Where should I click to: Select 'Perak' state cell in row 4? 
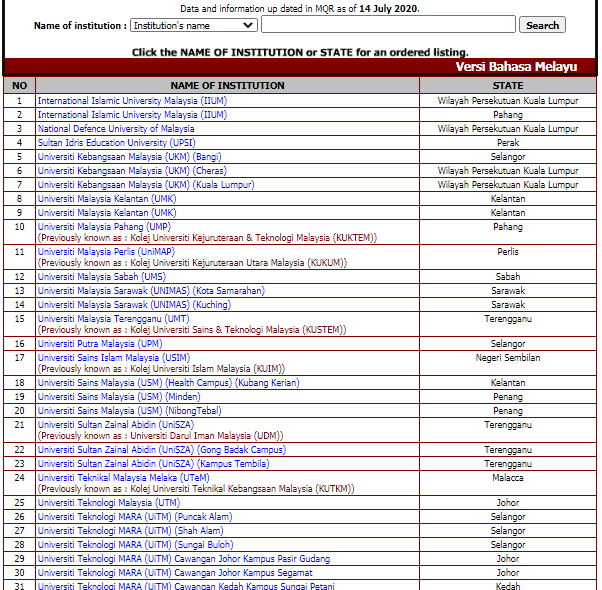coord(508,143)
